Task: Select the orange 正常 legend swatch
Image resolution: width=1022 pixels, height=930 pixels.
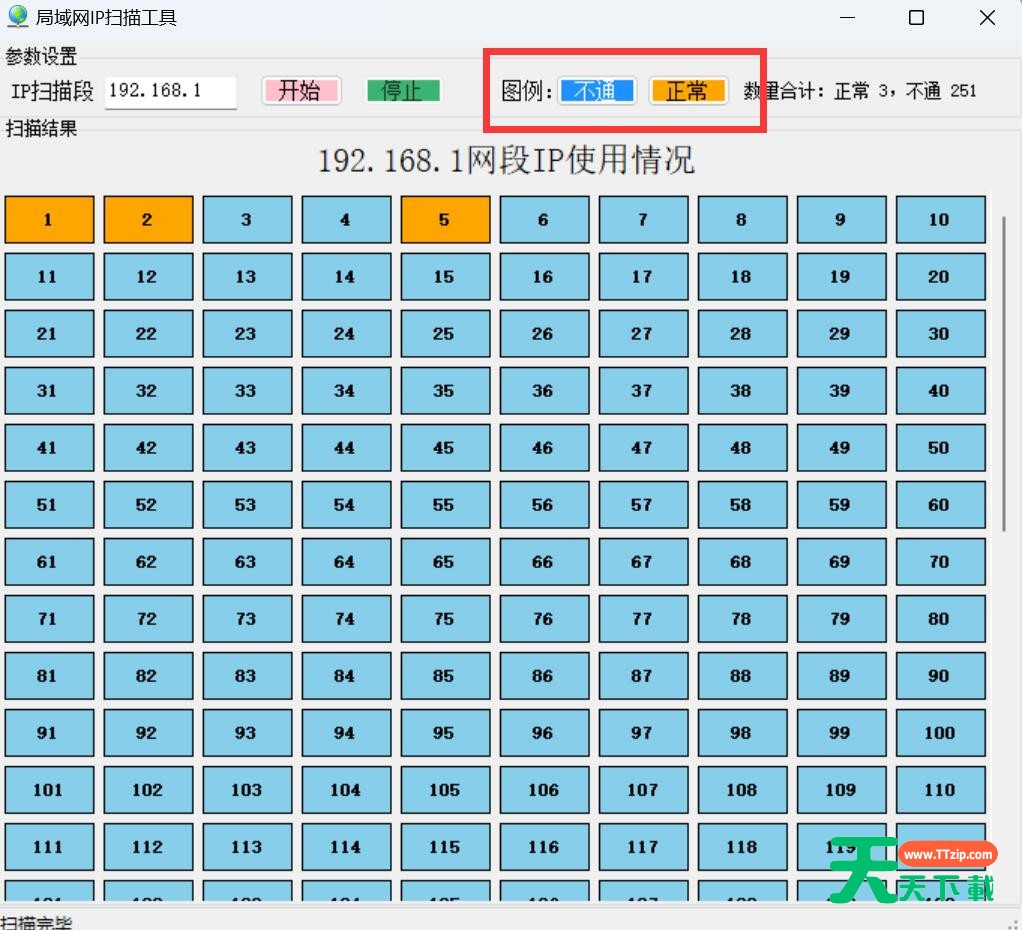Action: [688, 91]
